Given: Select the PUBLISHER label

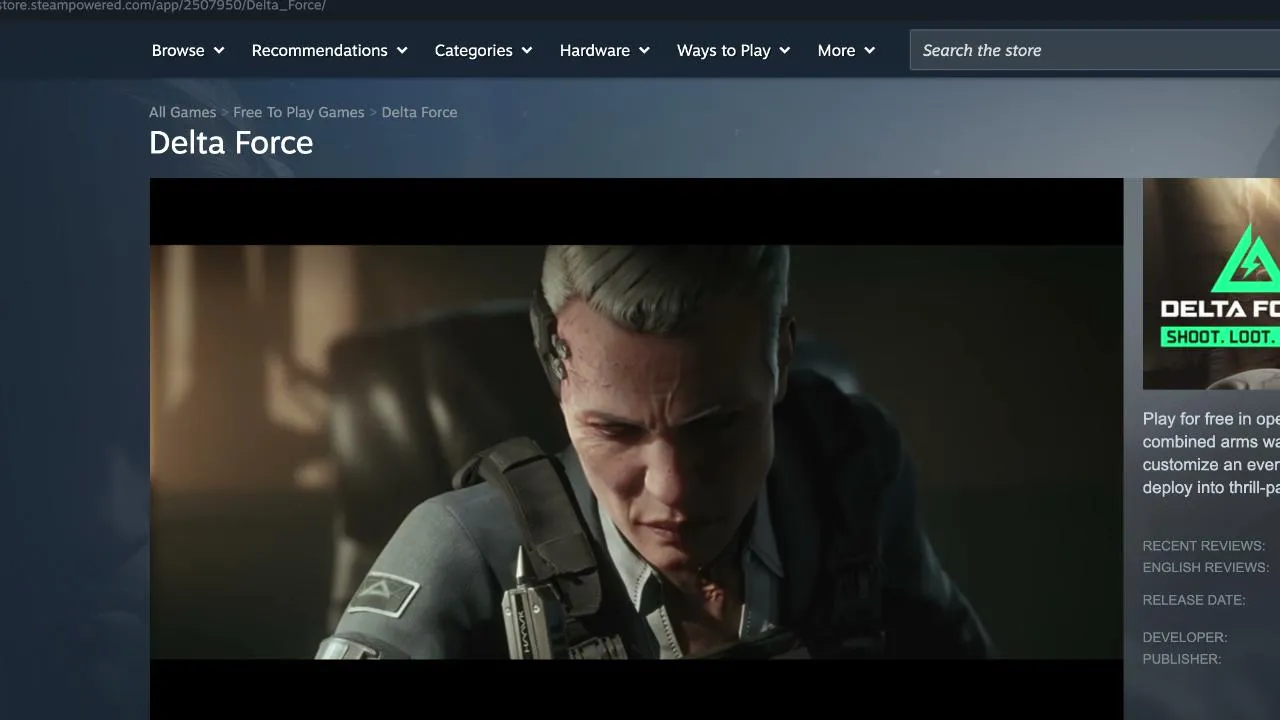Looking at the screenshot, I should (1182, 659).
